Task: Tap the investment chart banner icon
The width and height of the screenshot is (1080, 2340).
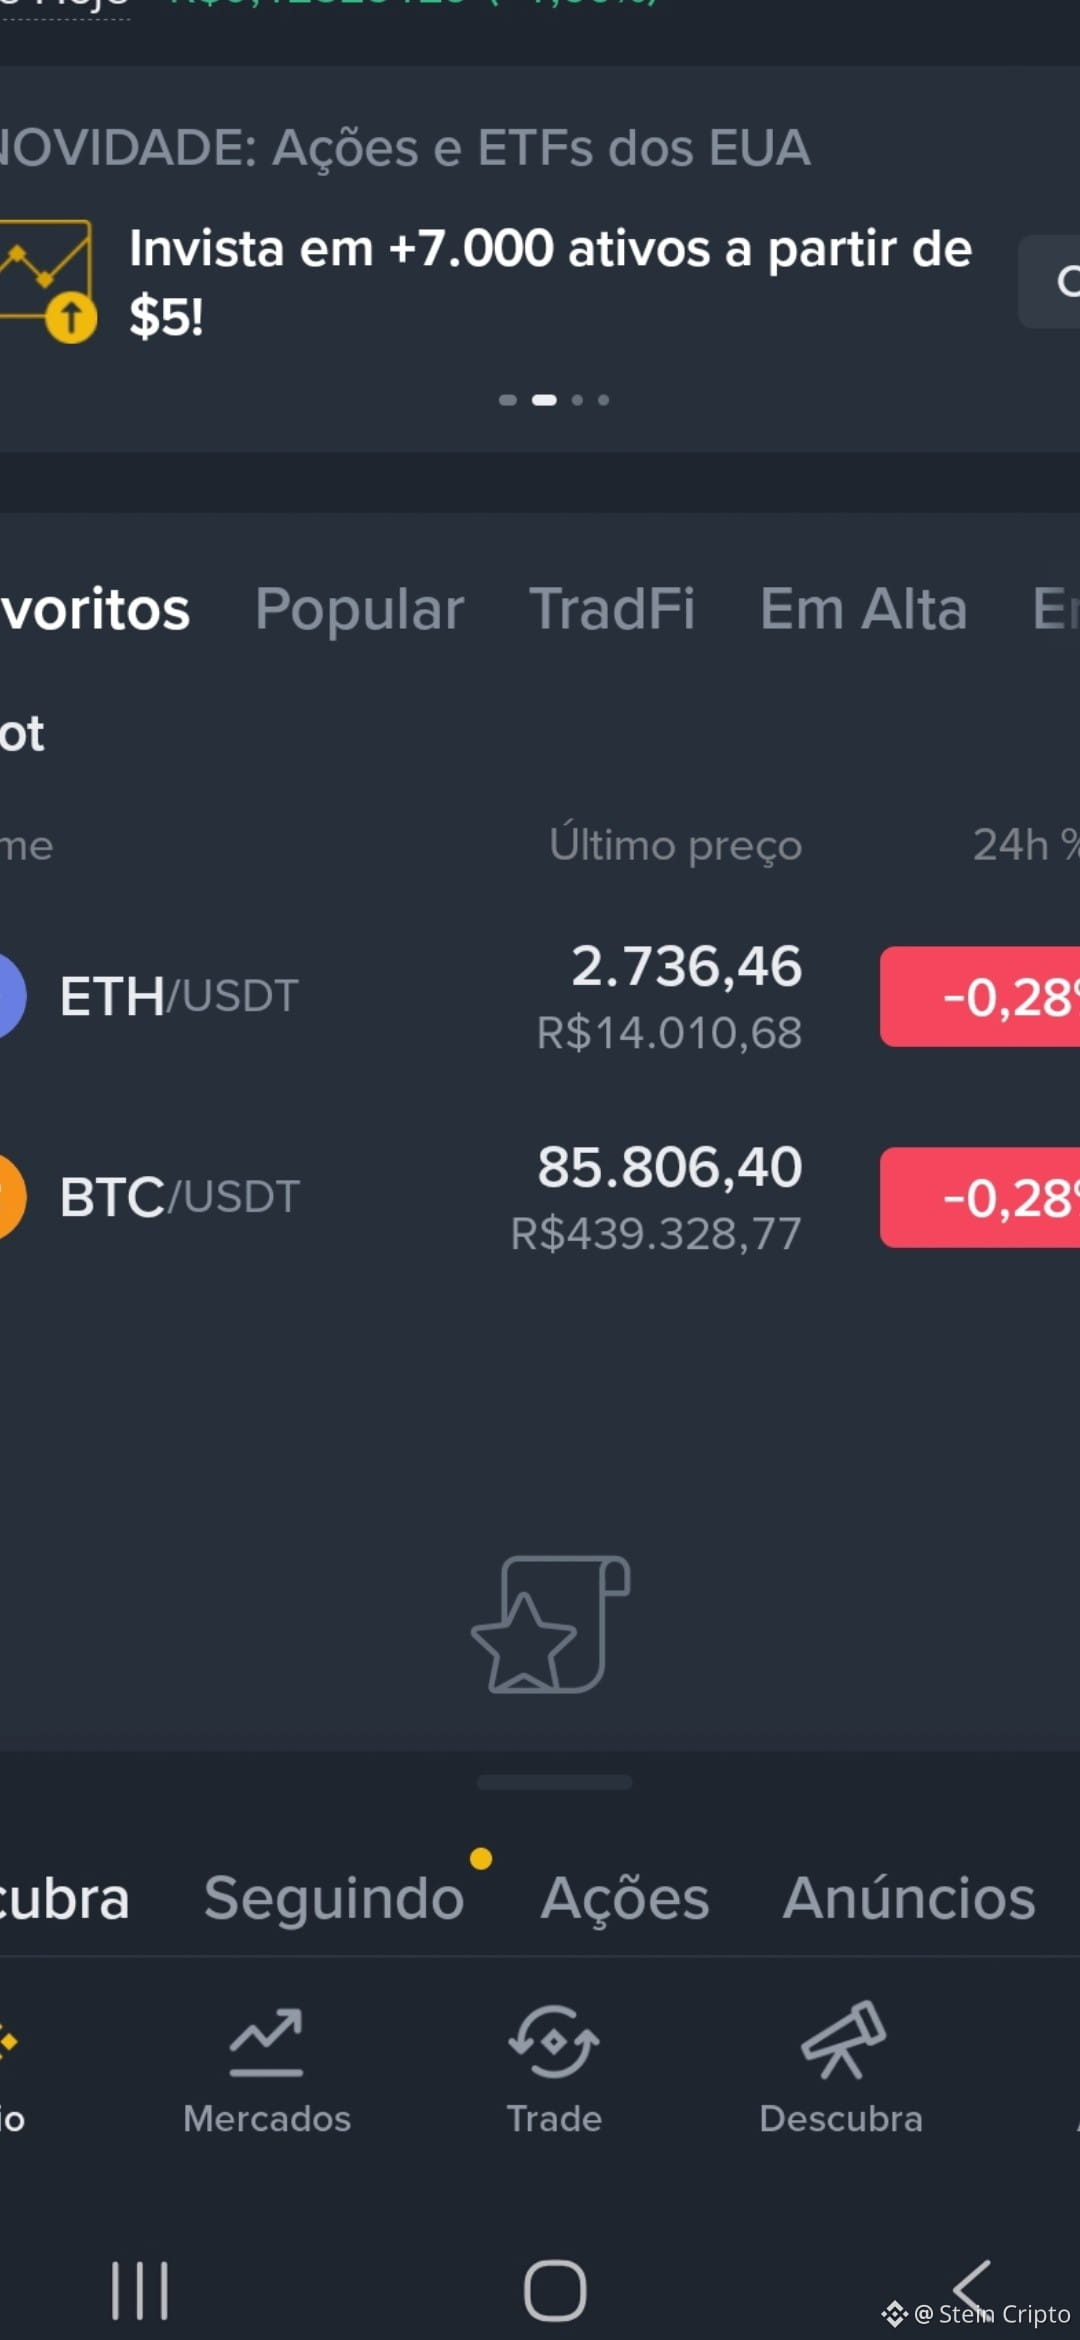Action: [x=48, y=281]
